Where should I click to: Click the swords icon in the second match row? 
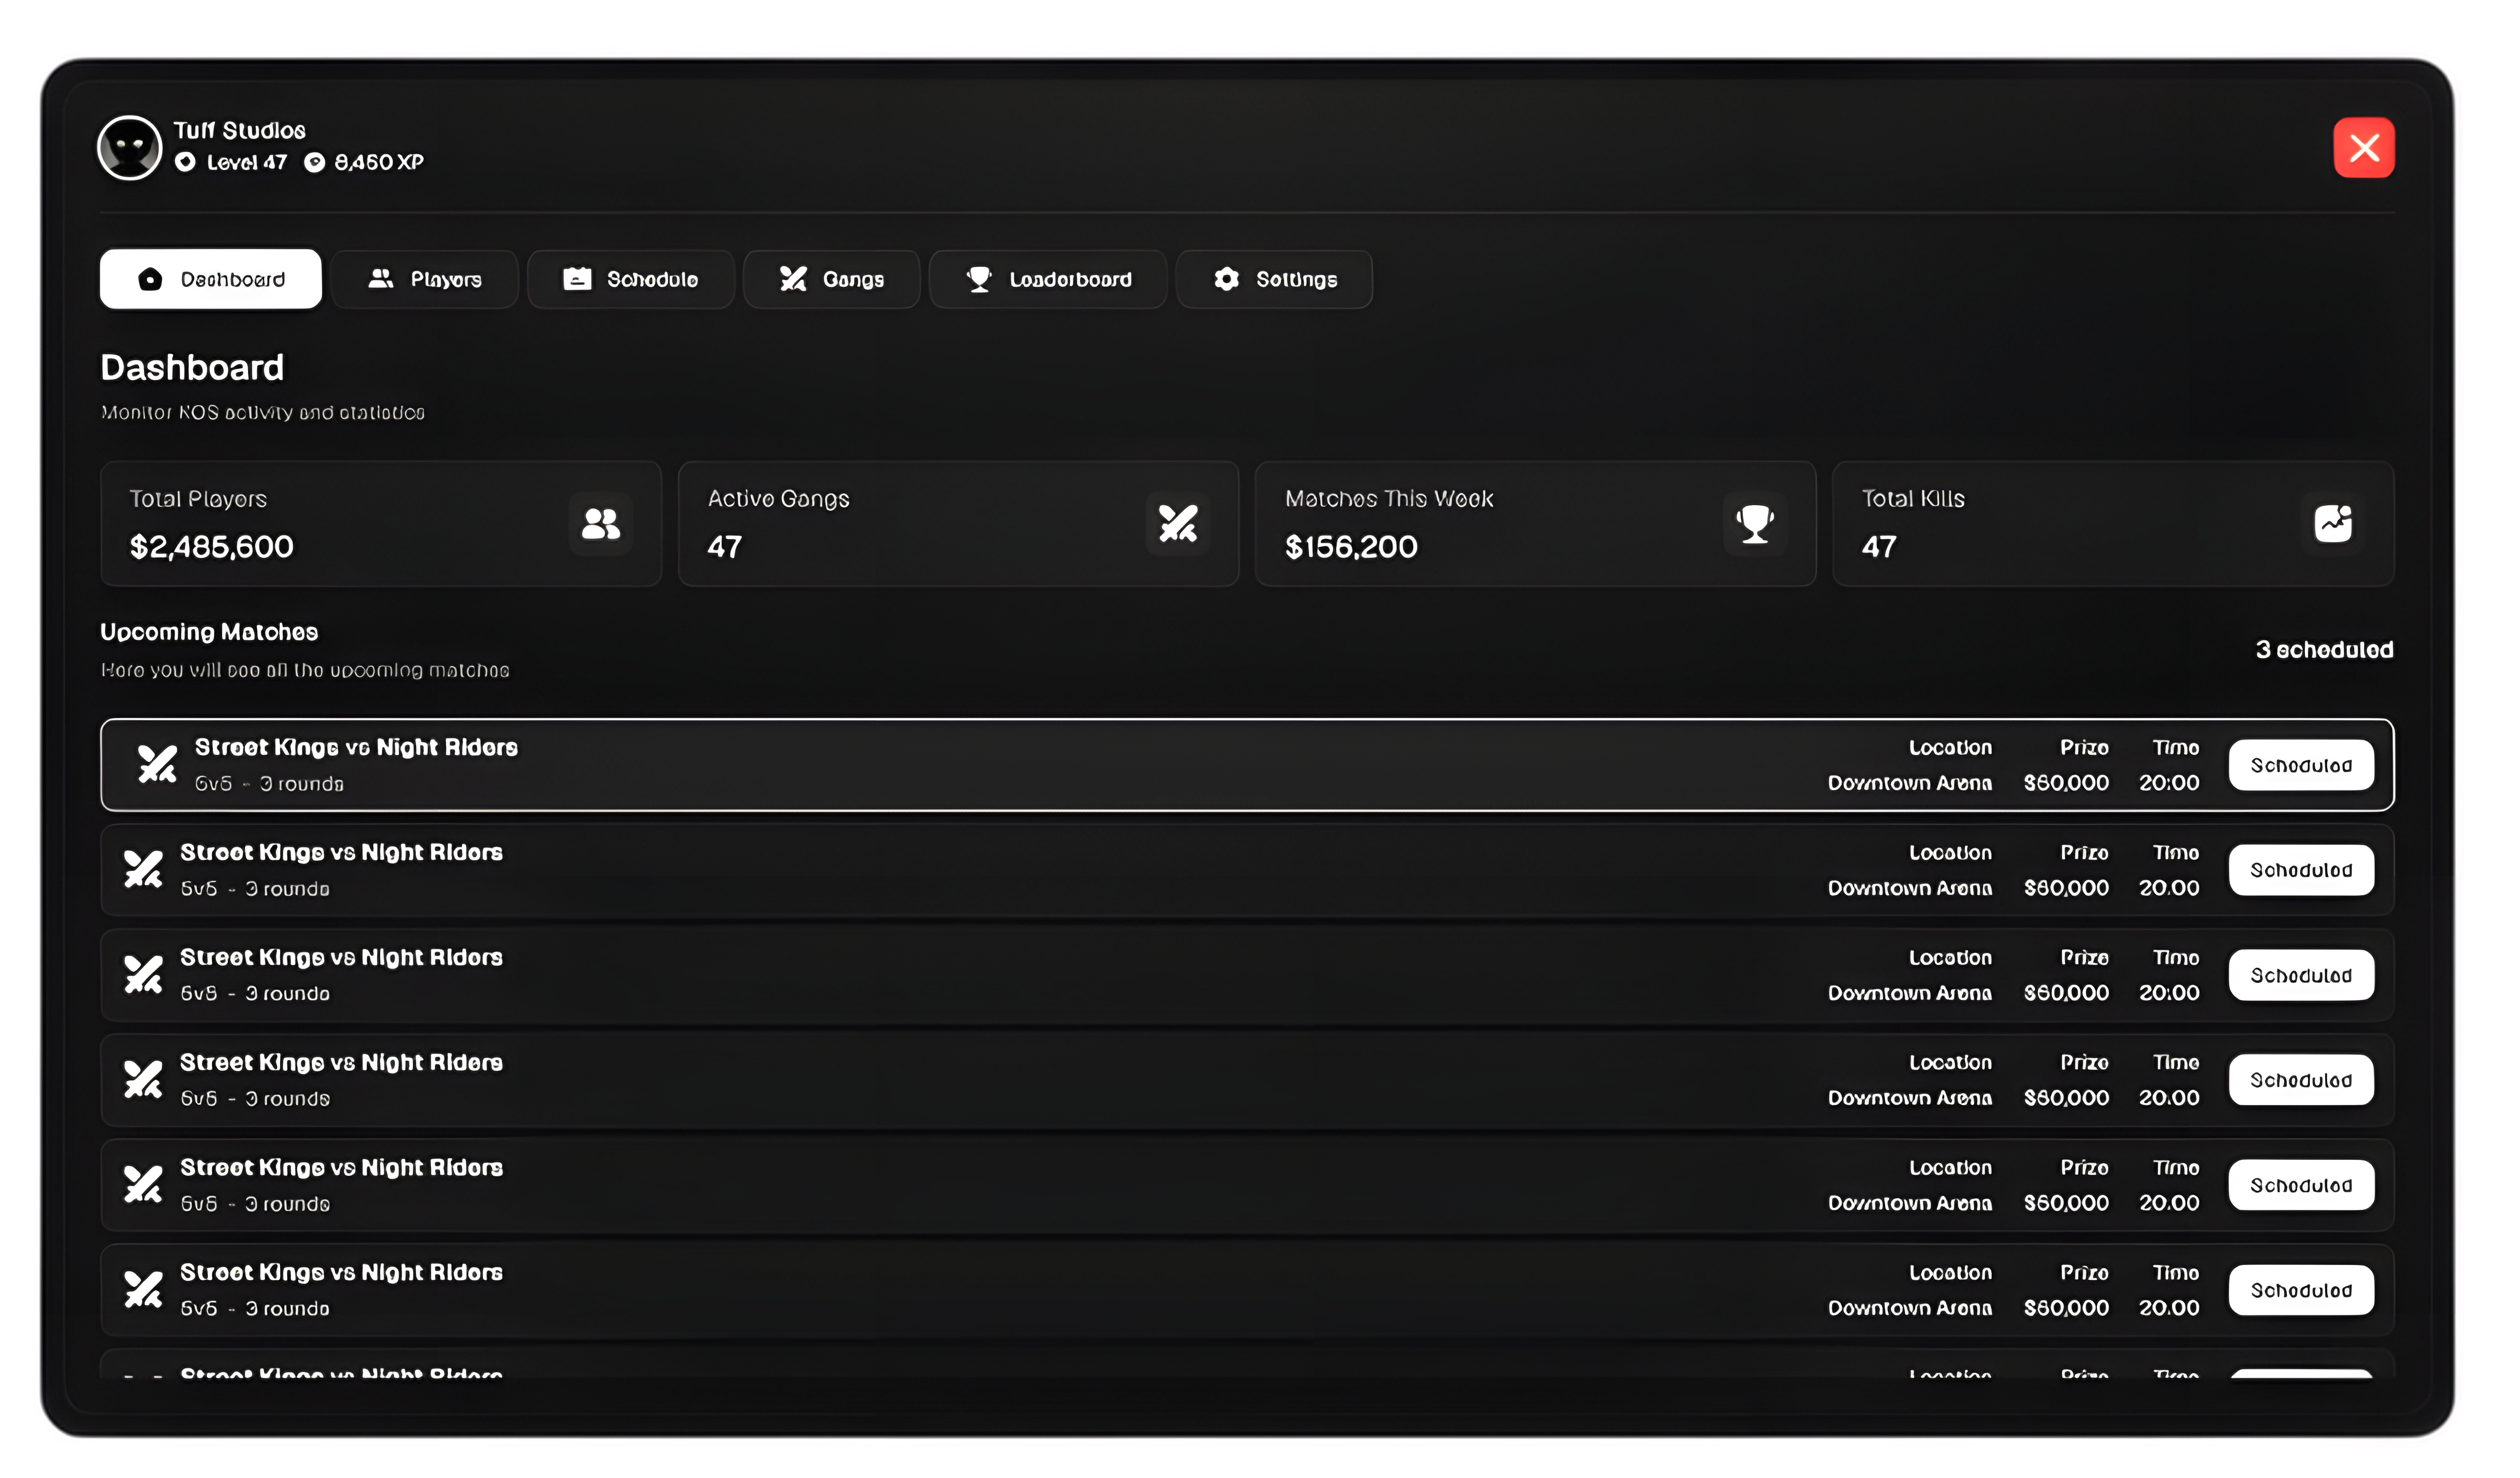coord(143,870)
